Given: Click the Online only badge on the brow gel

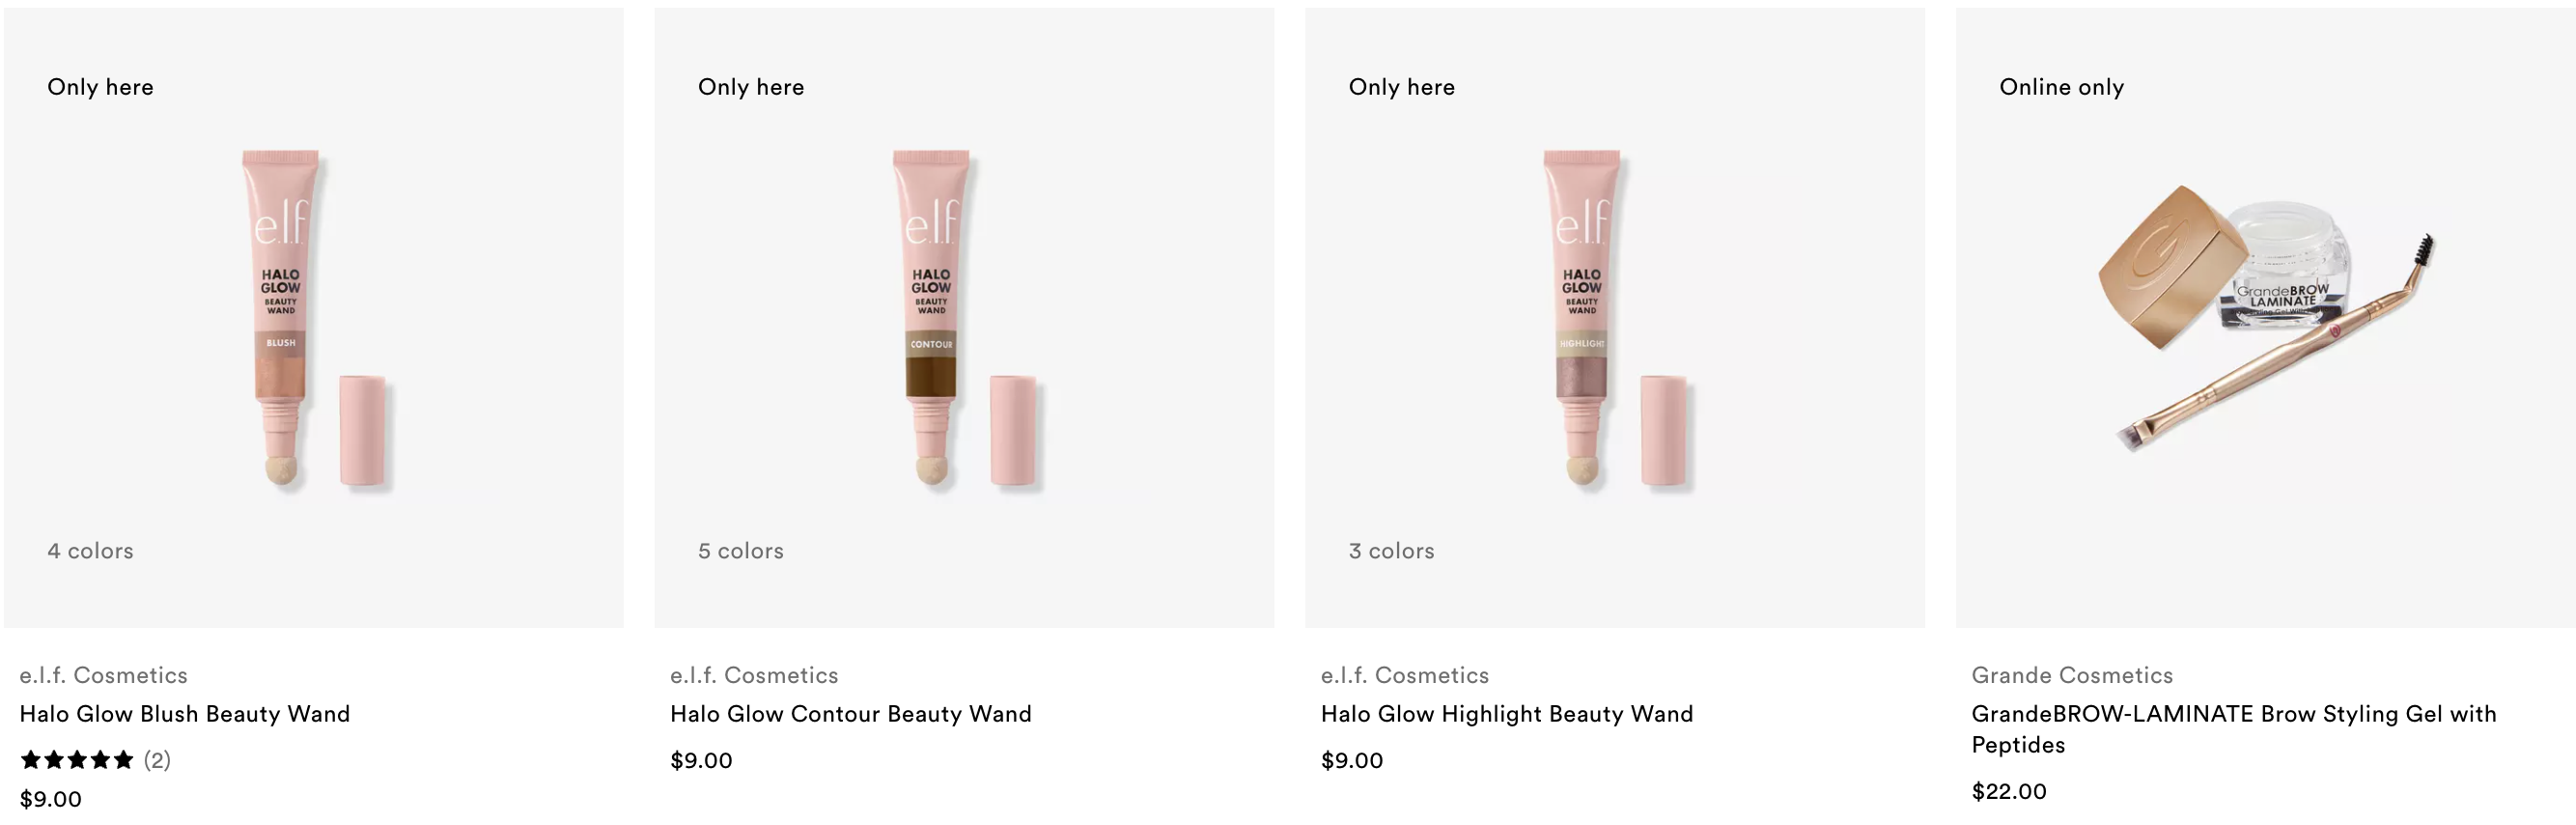Looking at the screenshot, I should 2062,87.
